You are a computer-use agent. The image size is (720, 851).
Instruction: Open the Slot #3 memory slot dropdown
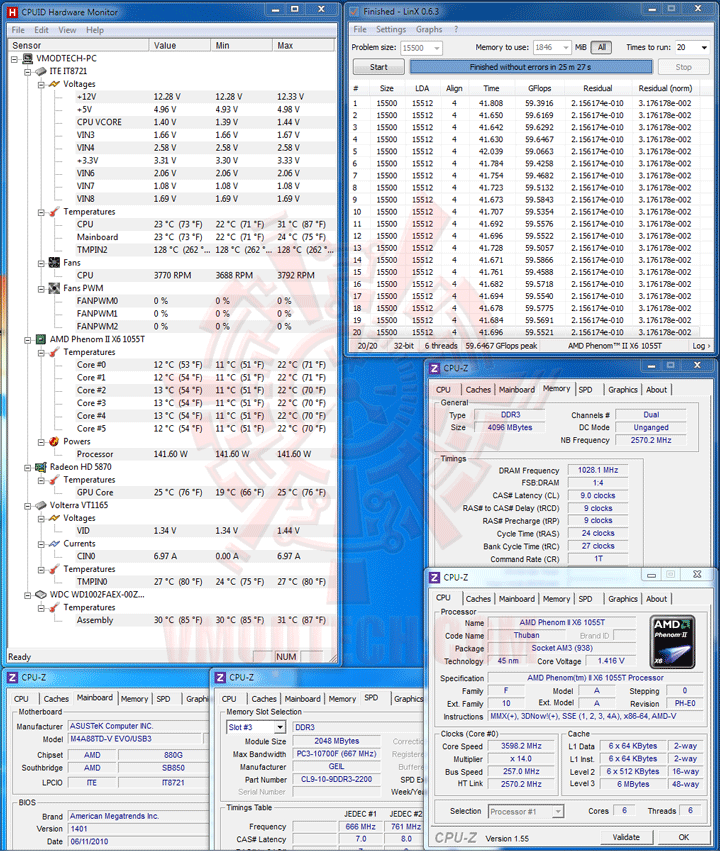click(x=279, y=727)
